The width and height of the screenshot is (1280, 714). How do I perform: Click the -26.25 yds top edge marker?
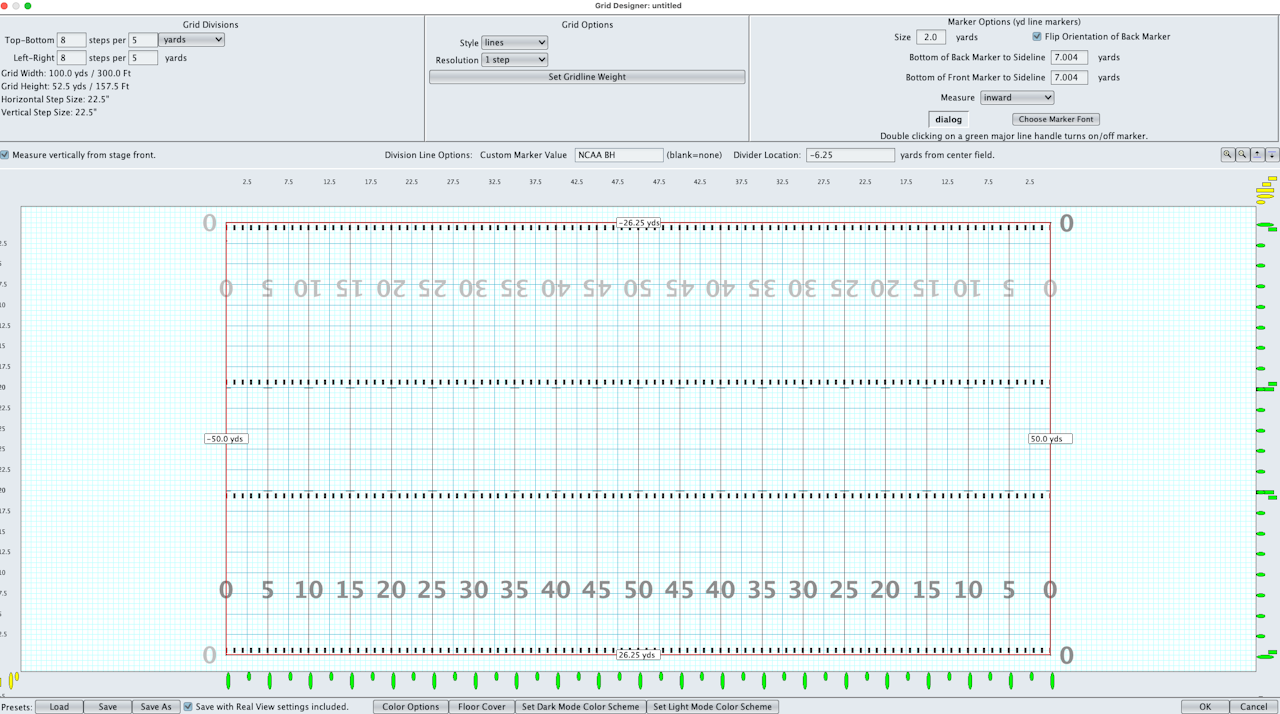638,223
